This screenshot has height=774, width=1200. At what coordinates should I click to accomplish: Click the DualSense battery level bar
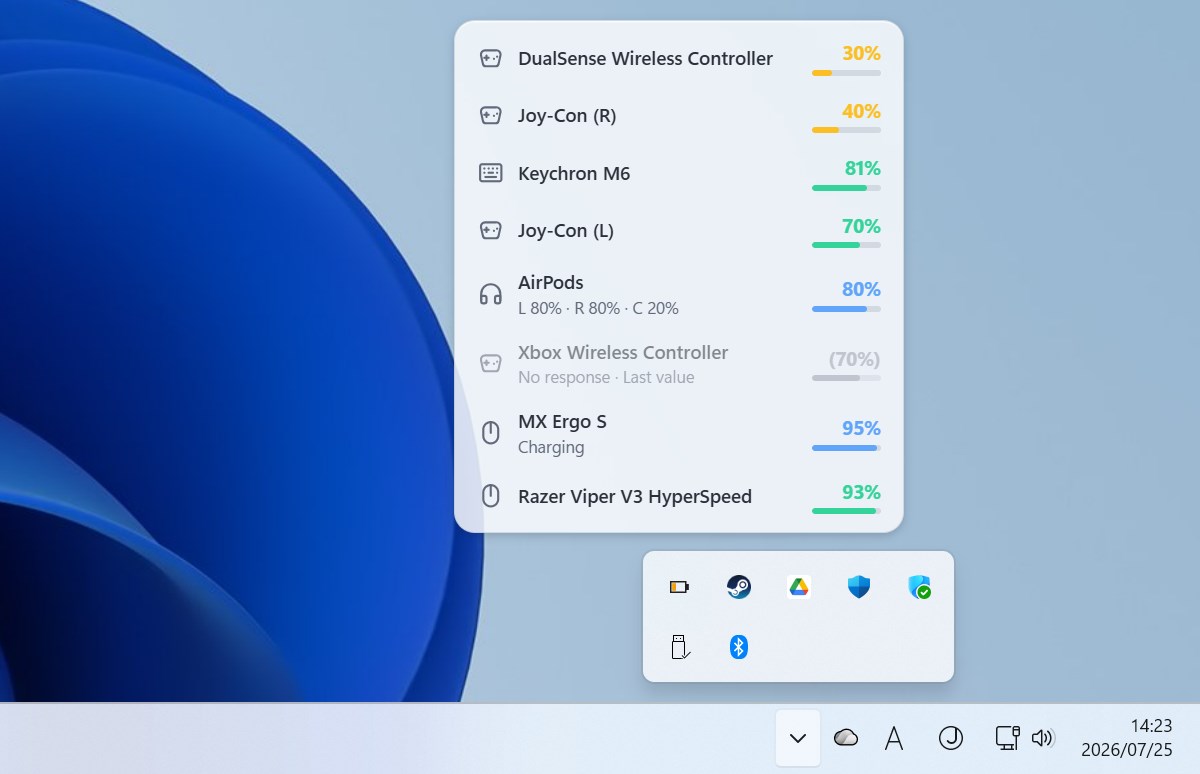click(x=846, y=73)
